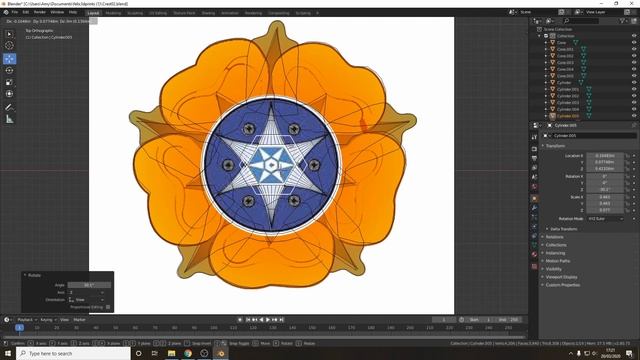The height and width of the screenshot is (360, 640).
Task: Jump to the timeline end frame
Action: pos(281,320)
